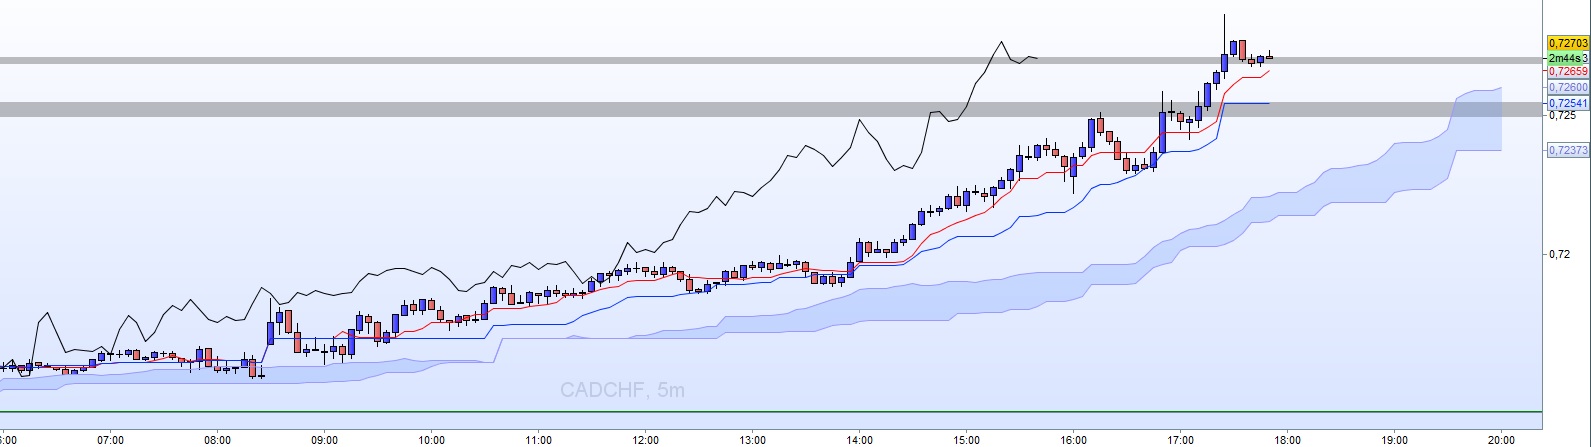This screenshot has height=447, width=1591.
Task: Click the 18:00 time axis label
Action: click(1287, 439)
